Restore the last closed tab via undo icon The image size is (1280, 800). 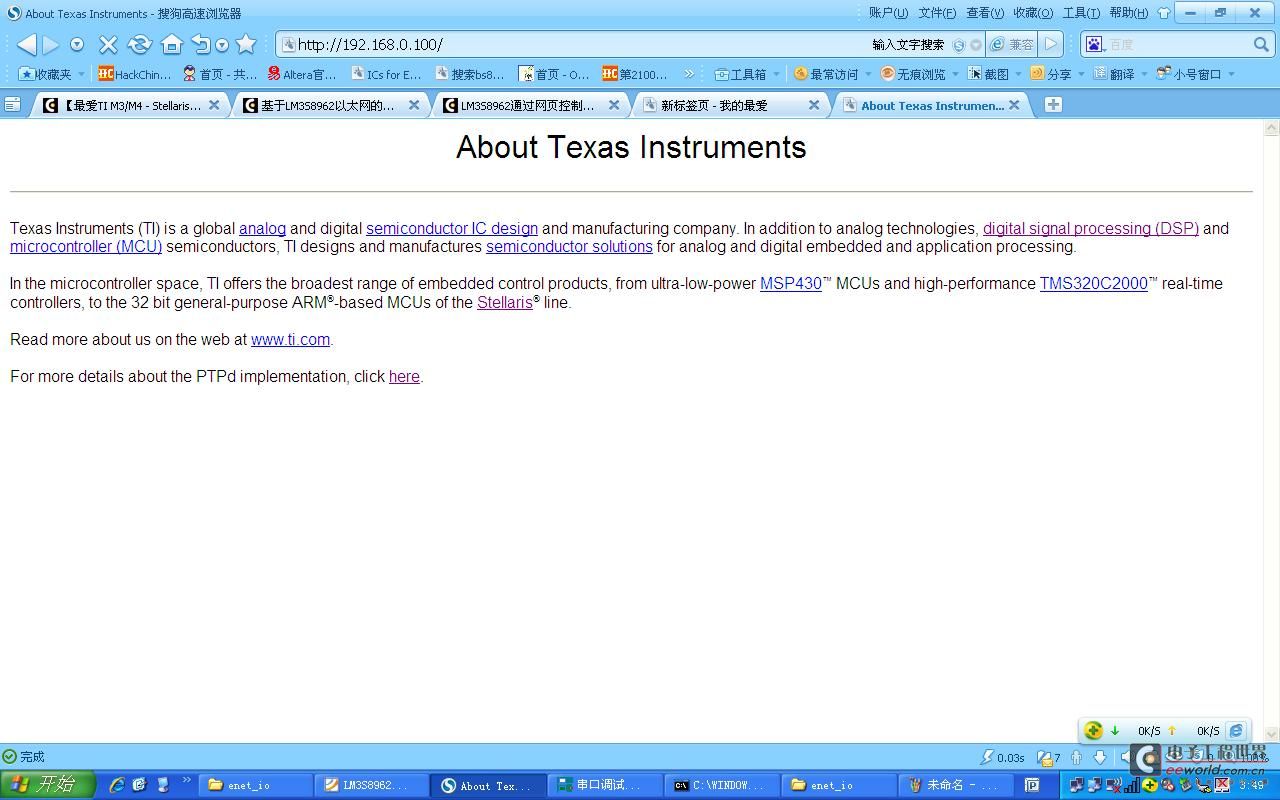pos(201,44)
